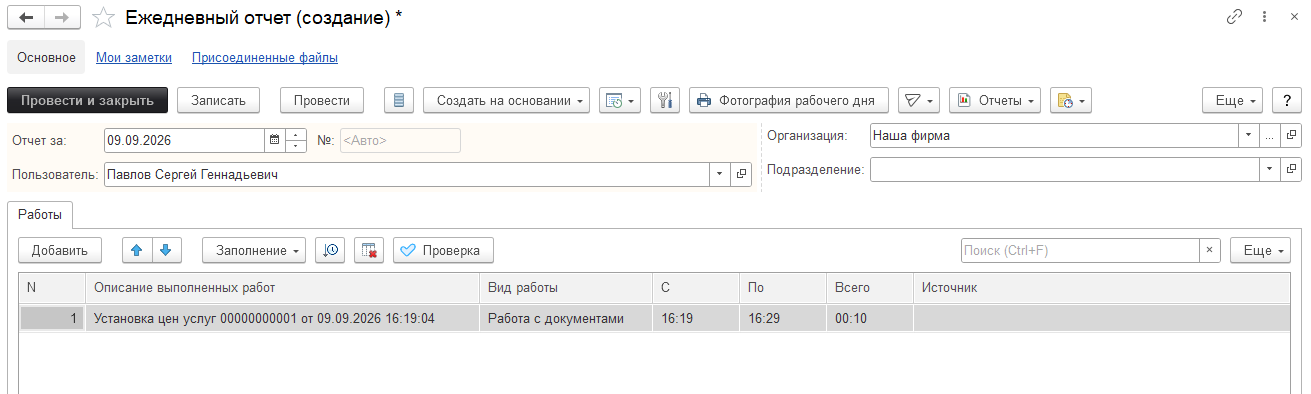Image resolution: width=1311 pixels, height=394 pixels.
Task: Select the total duration cell 00:10
Action: pos(870,319)
